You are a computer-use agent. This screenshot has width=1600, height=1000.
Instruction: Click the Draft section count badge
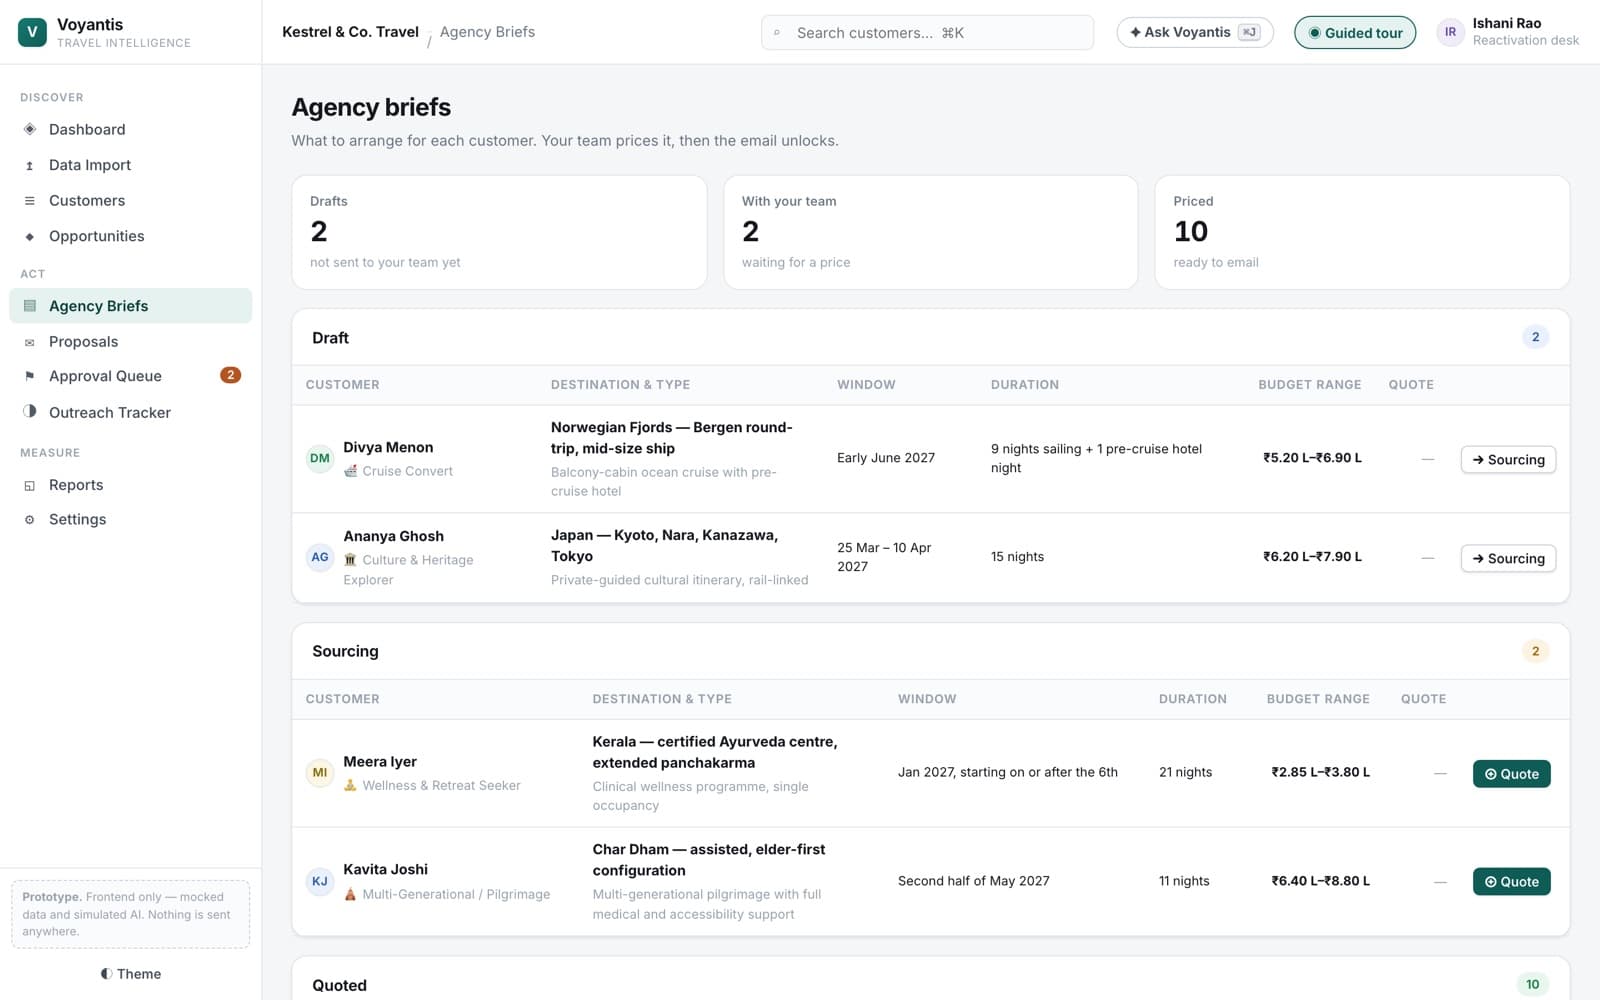point(1535,337)
